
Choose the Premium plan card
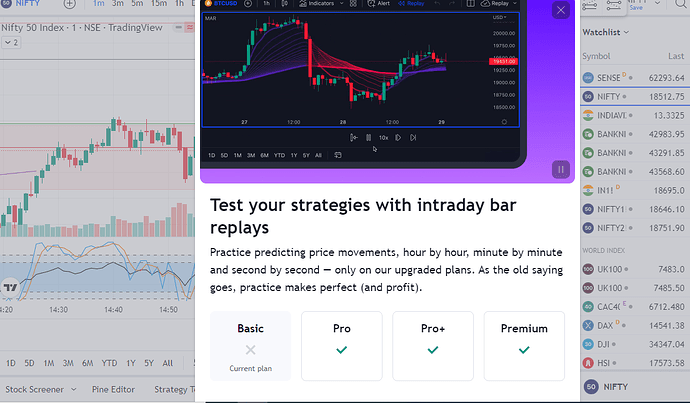click(x=524, y=346)
